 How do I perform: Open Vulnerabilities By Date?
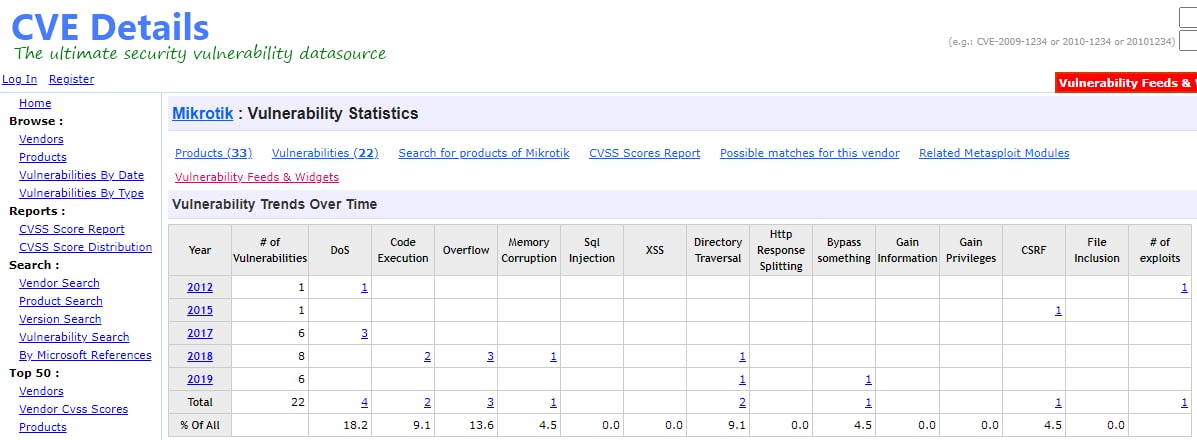82,175
